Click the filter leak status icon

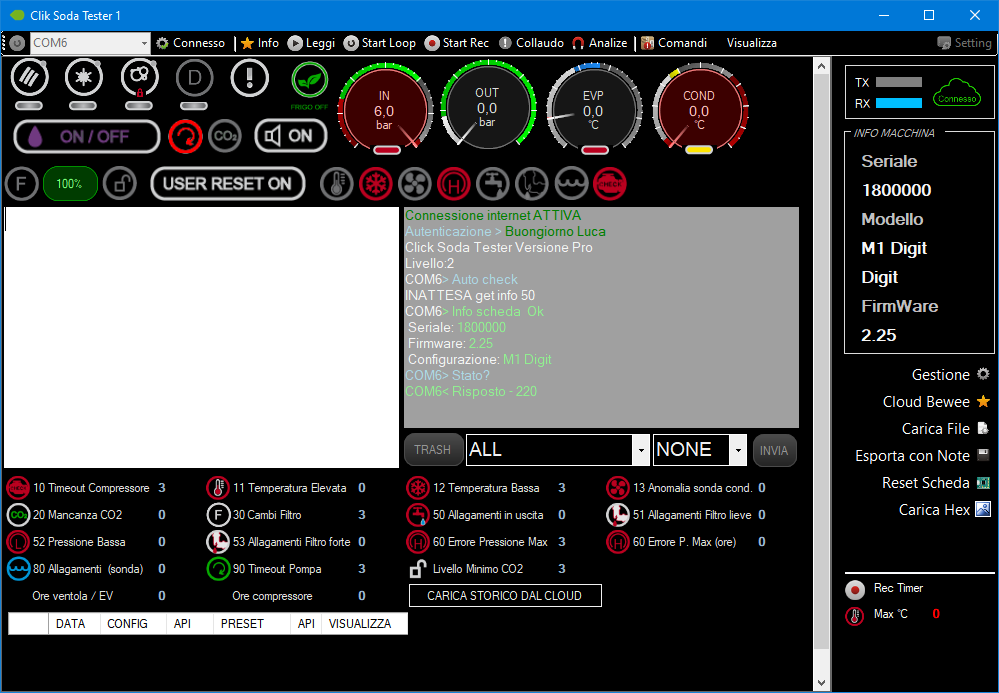pos(531,184)
